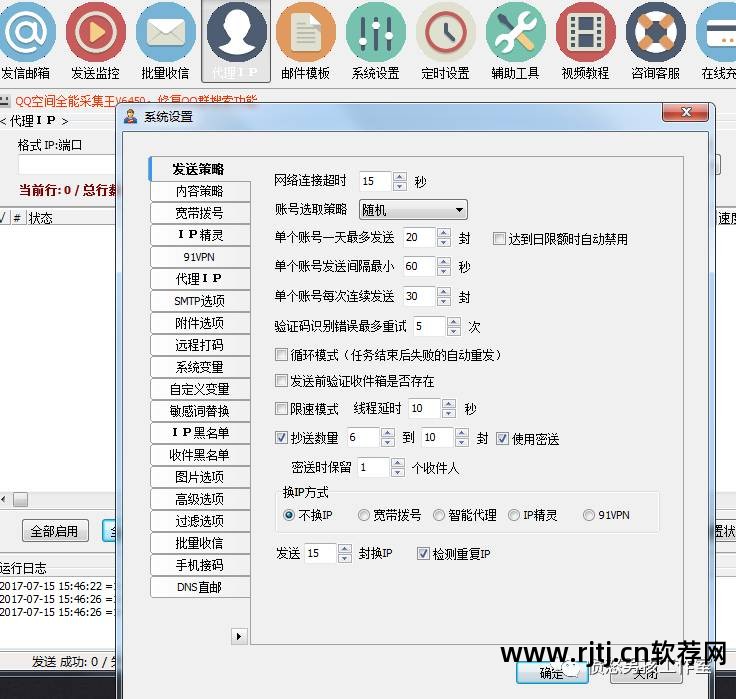
Task: Enable 发送前验证收件箱是否存在 checkbox
Action: 281,381
